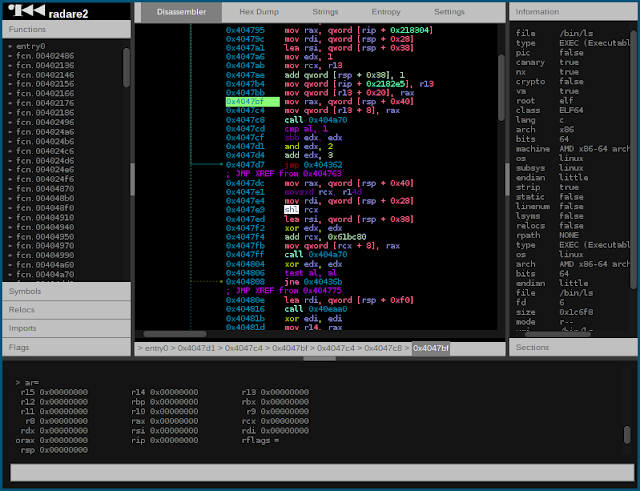640x491 pixels.
Task: Open the Entropy tab
Action: (x=386, y=12)
